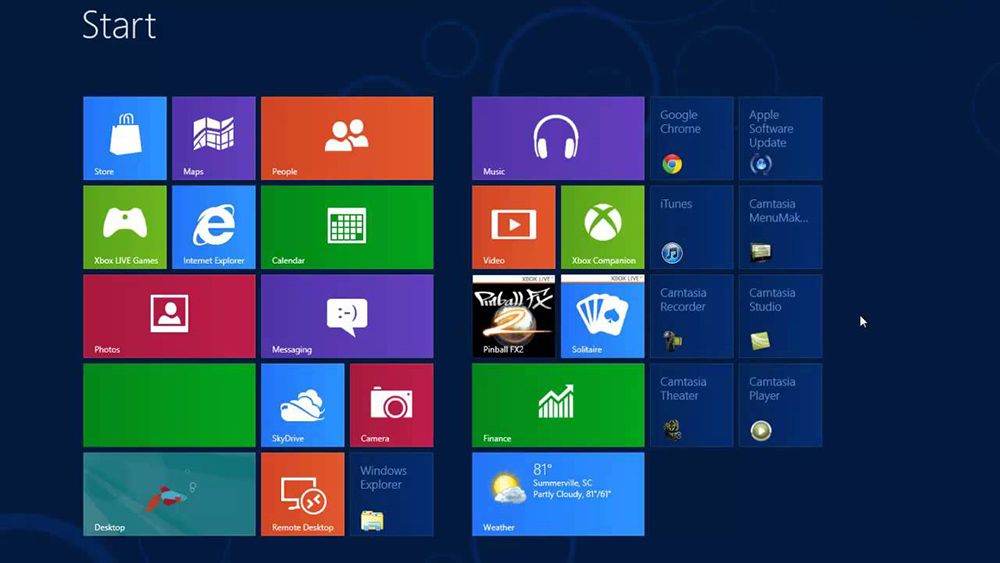1000x563 pixels.
Task: Launch Pinball FX2 game tile
Action: click(514, 316)
